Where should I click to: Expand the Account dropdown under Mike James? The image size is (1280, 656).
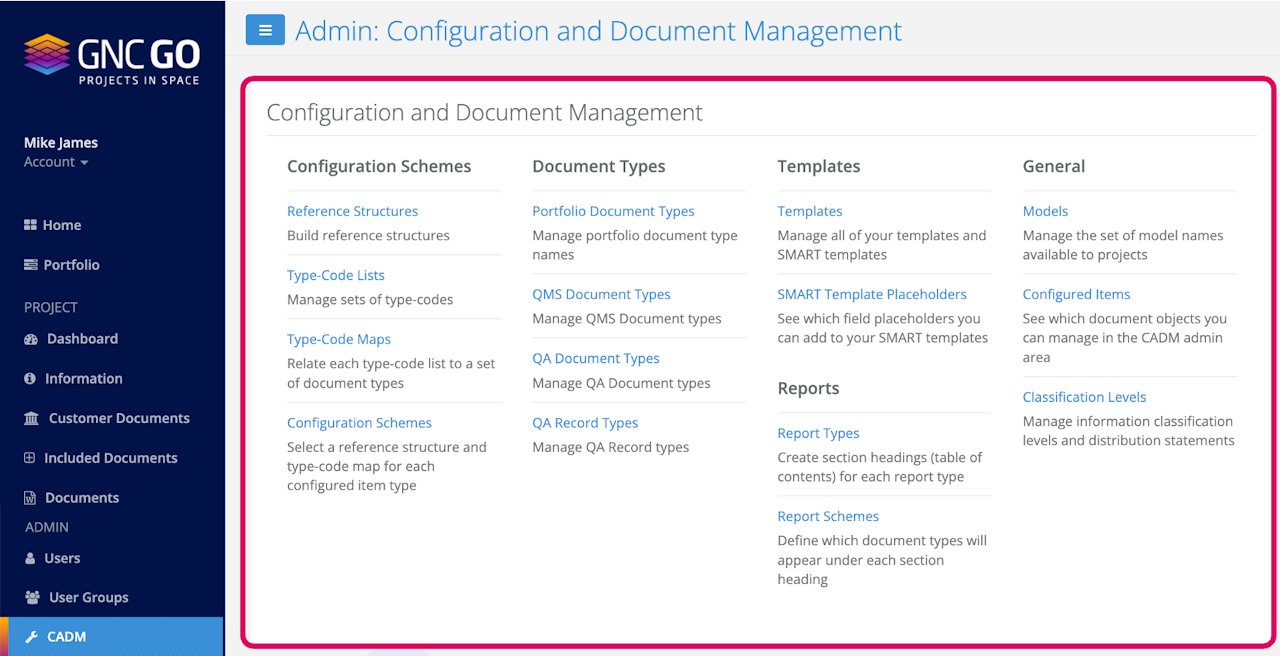(56, 162)
